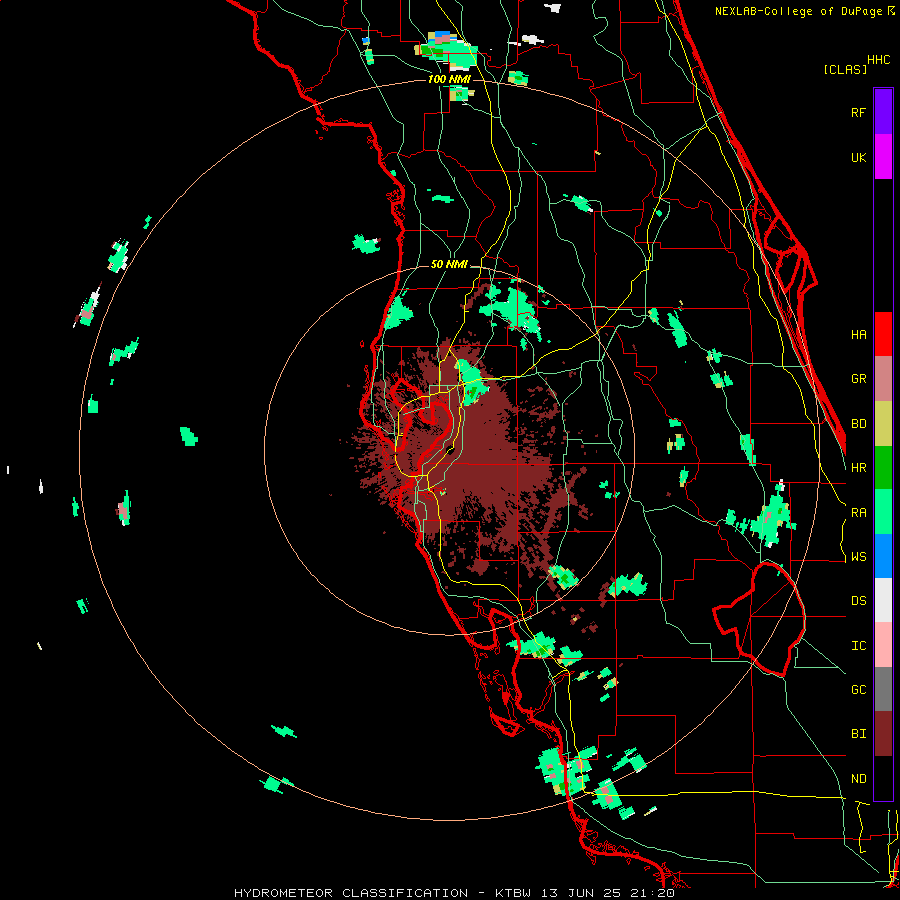Image resolution: width=900 pixels, height=900 pixels.
Task: Click the blue WS legend swatch
Action: 883,556
